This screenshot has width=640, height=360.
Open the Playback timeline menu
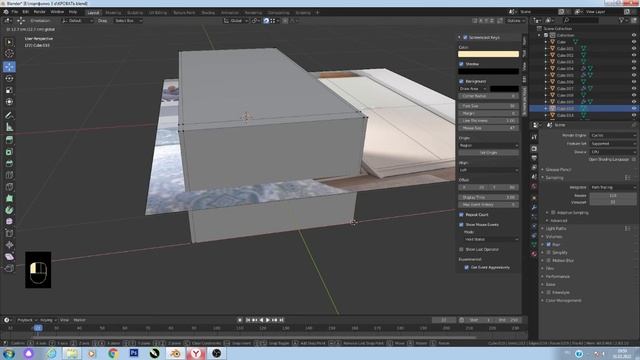coord(27,320)
